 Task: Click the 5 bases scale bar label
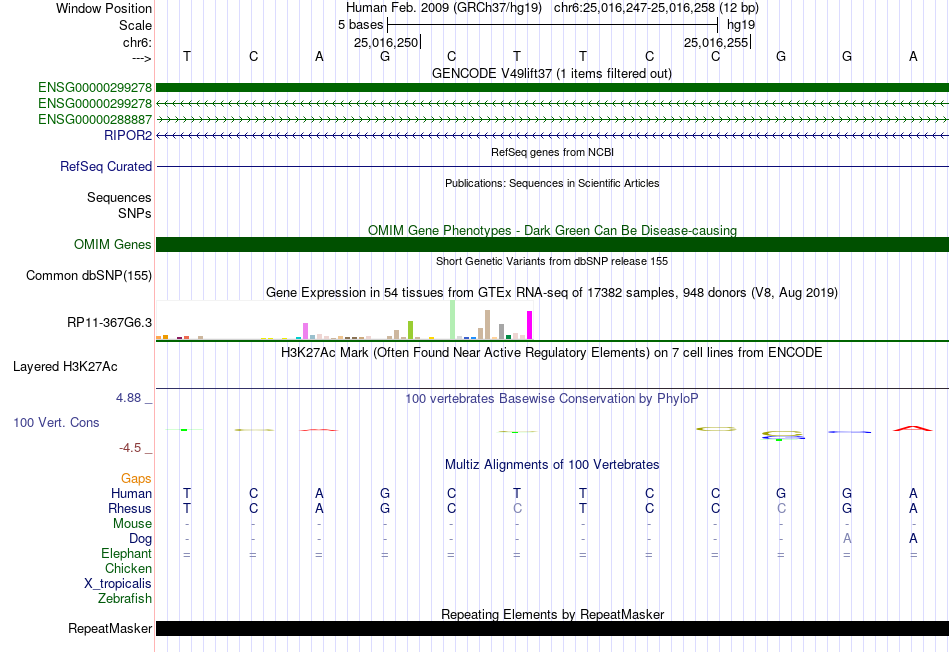click(x=360, y=25)
